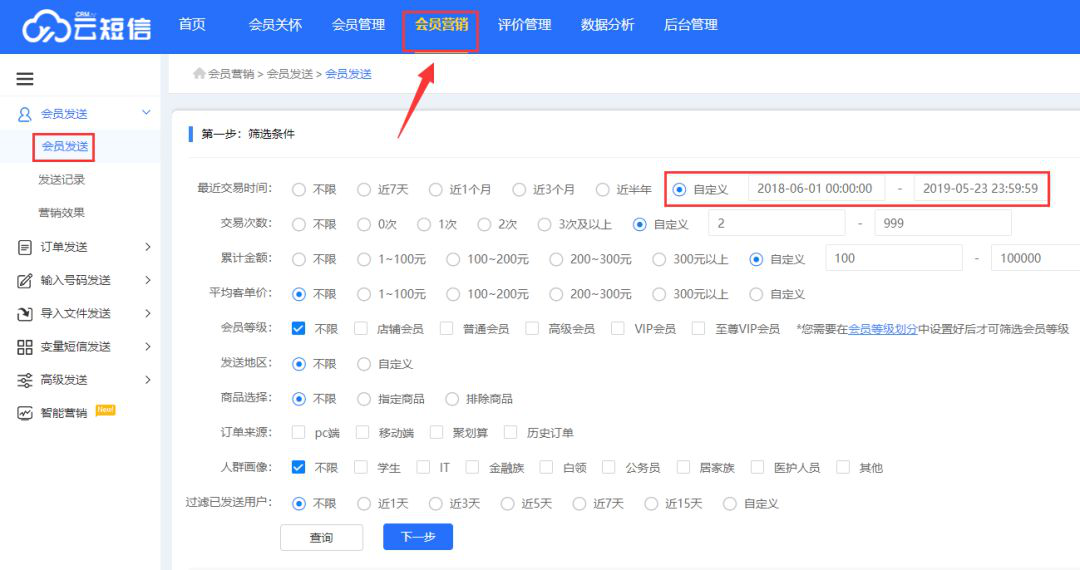Click the 订单发送 document icon

click(25, 247)
